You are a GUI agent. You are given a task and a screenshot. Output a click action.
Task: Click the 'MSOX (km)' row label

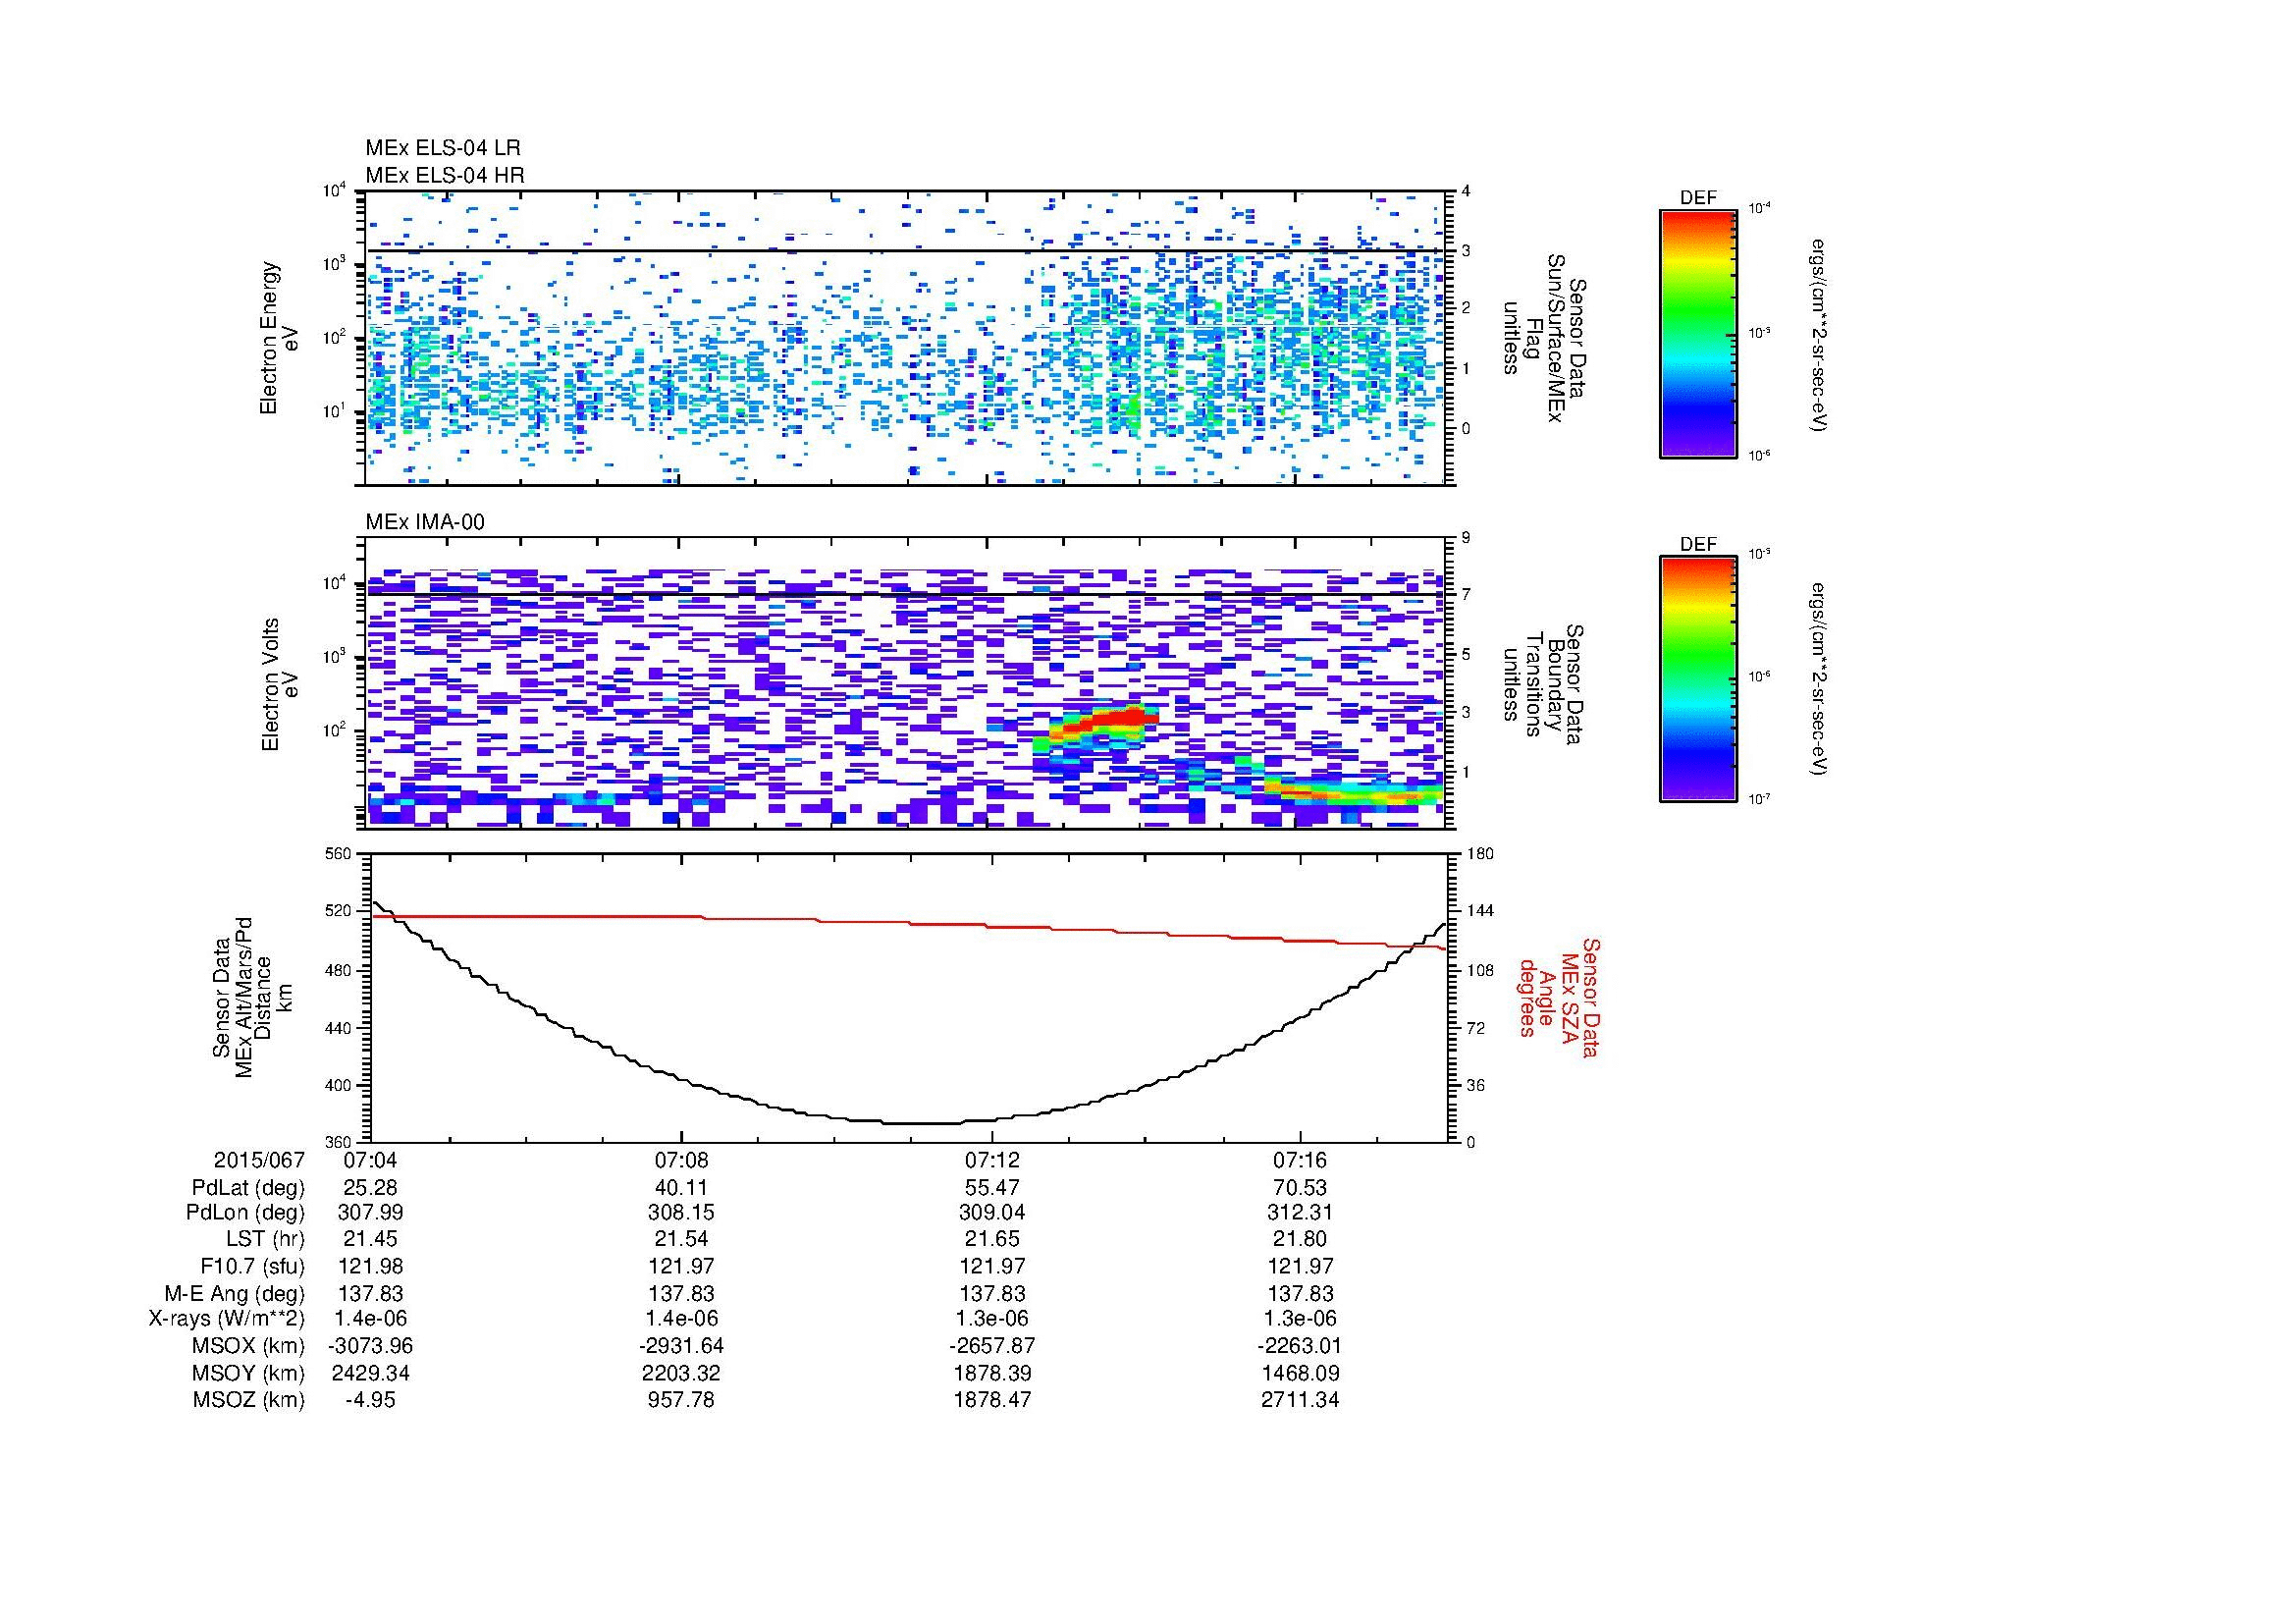[x=249, y=1346]
